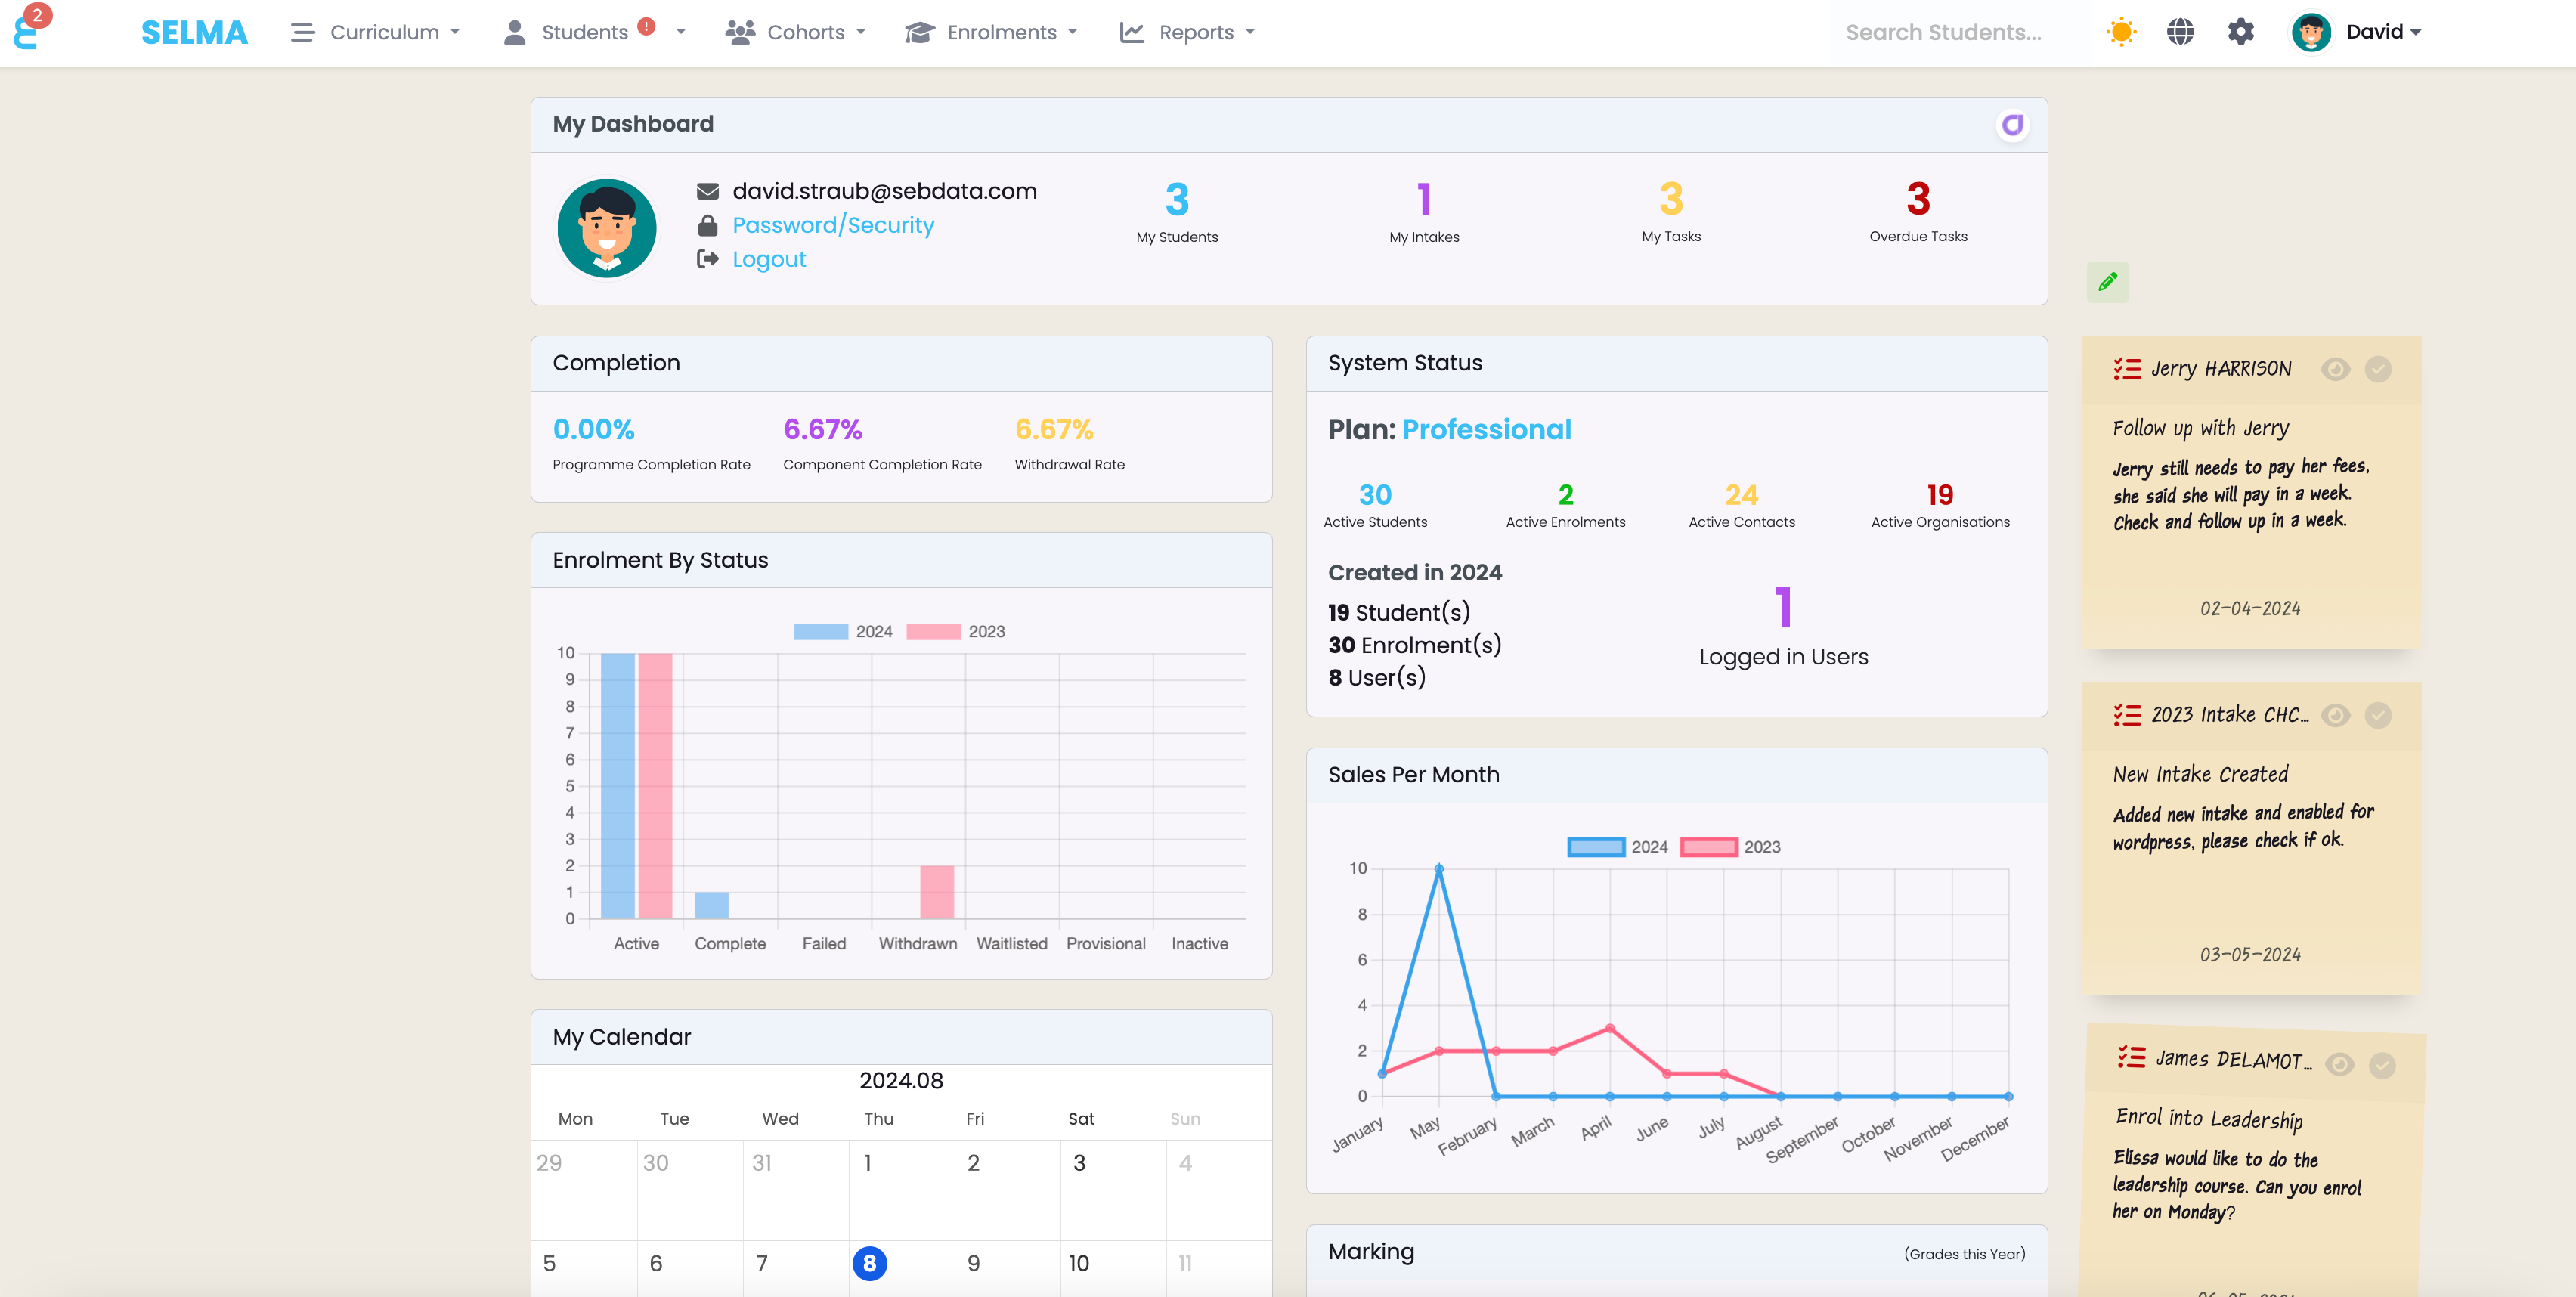
Task: Click Follow up with Jerry note title
Action: [x=2200, y=428]
